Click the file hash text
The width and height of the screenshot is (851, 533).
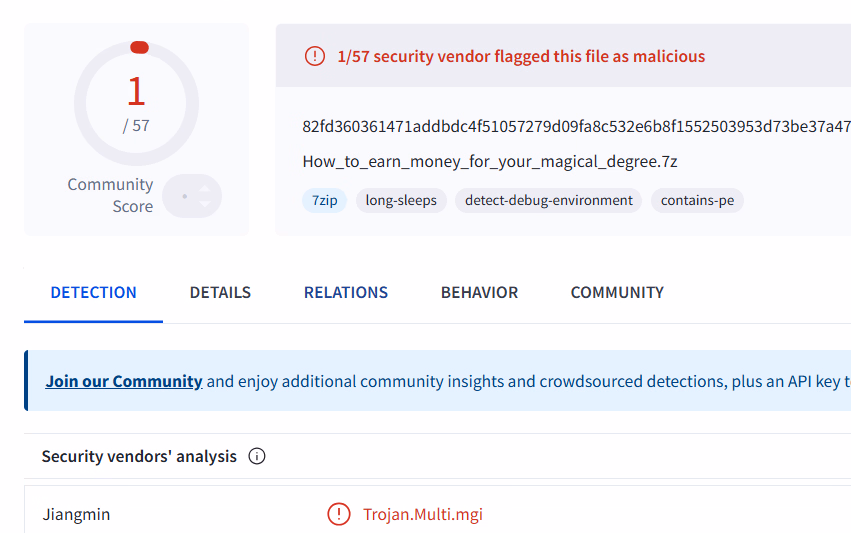tap(576, 126)
